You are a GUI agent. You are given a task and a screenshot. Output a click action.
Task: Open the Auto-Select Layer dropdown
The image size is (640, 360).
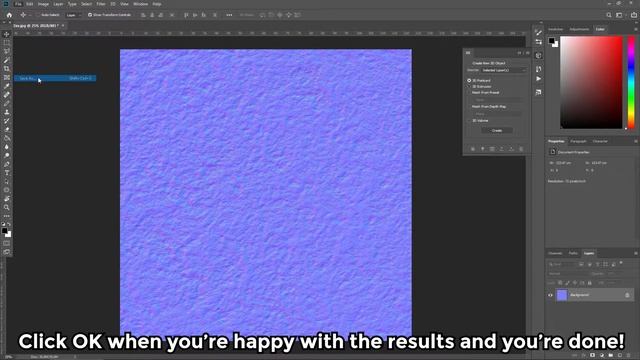73,15
